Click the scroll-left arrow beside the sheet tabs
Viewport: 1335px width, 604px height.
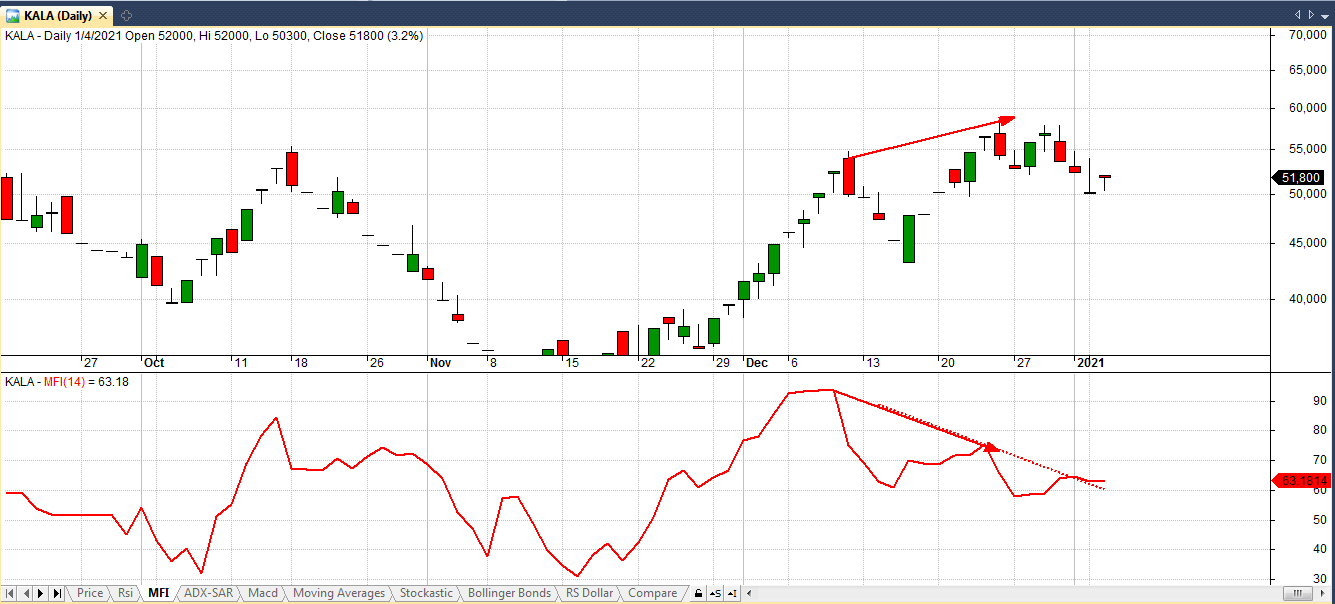751,593
